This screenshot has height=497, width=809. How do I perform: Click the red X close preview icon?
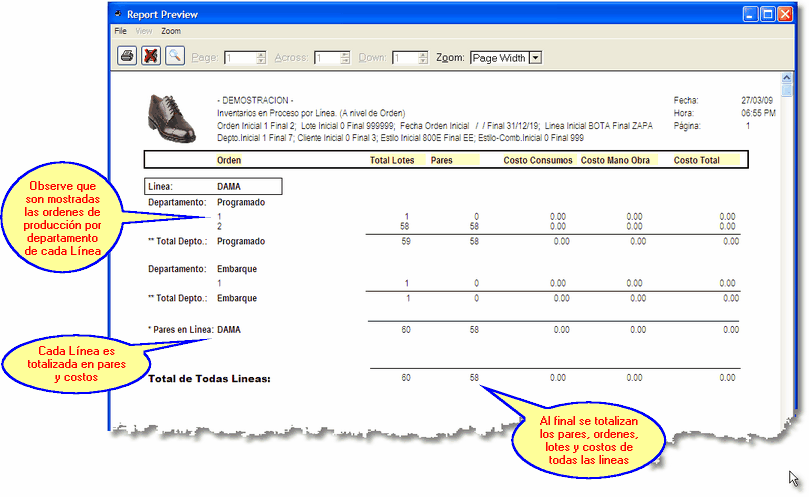click(151, 57)
